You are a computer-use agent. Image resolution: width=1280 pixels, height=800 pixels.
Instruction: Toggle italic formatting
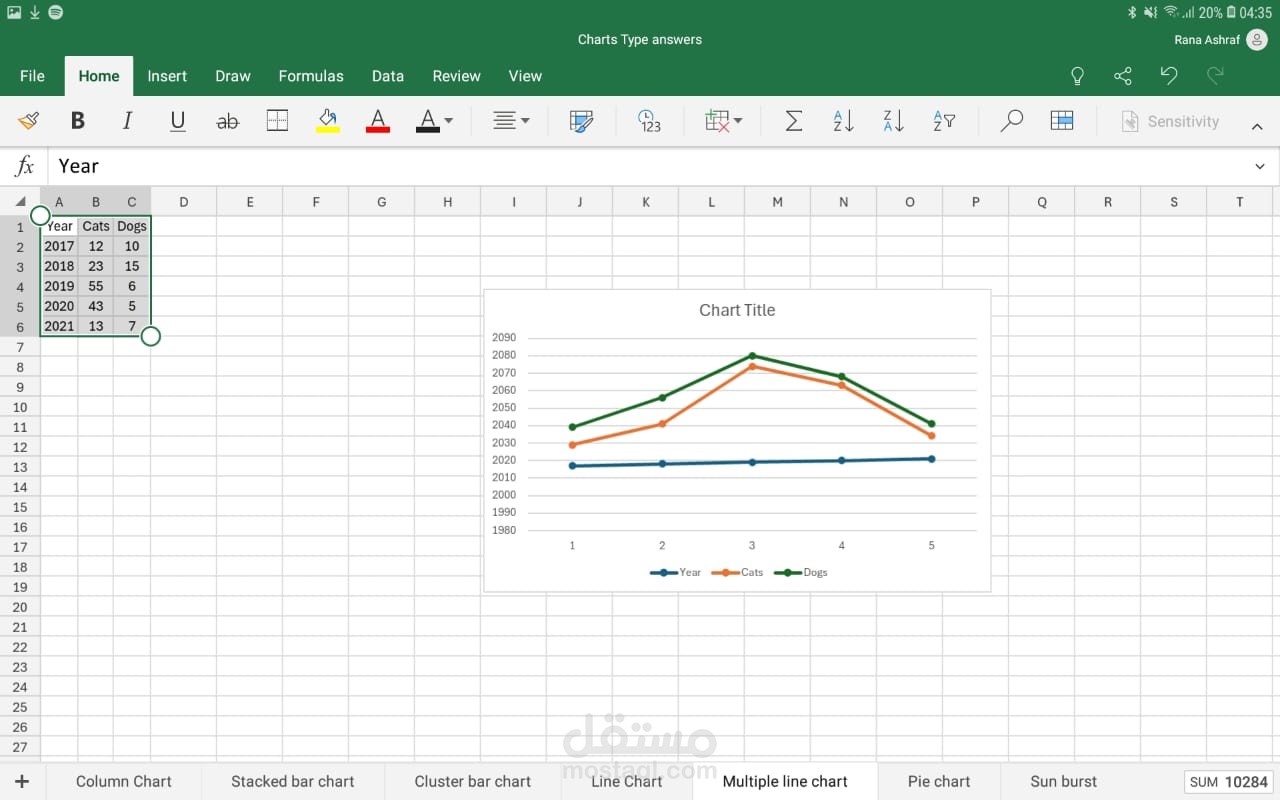pyautogui.click(x=127, y=121)
